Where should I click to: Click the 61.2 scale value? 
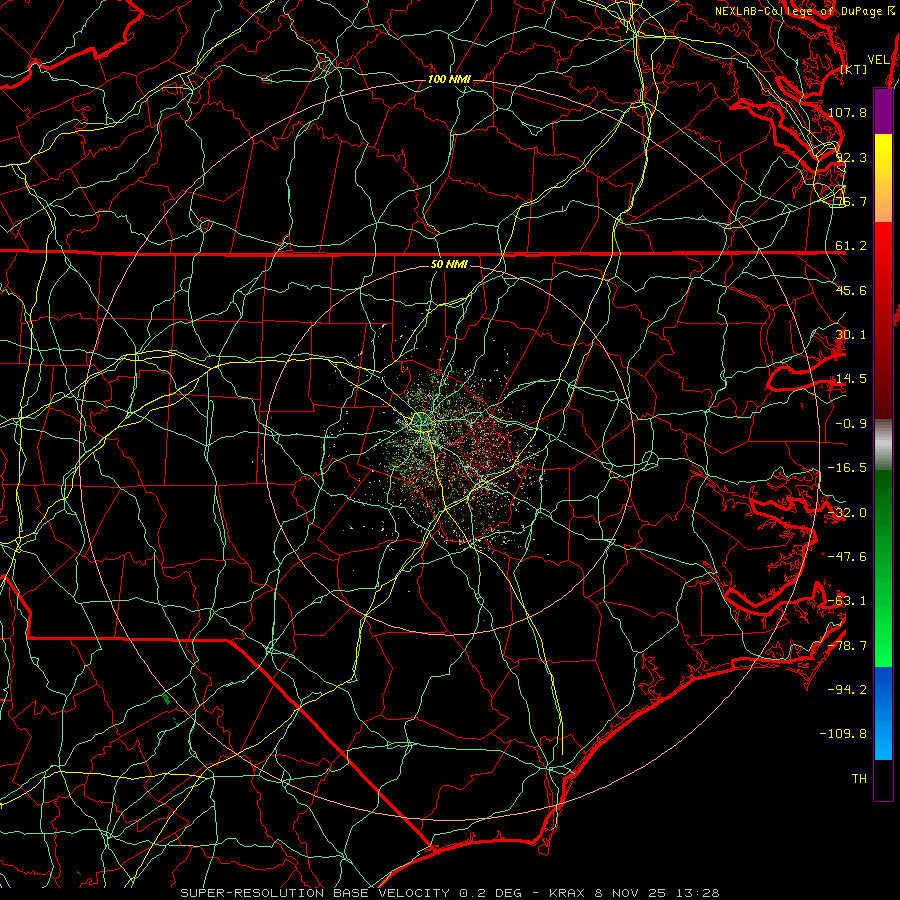tap(851, 246)
